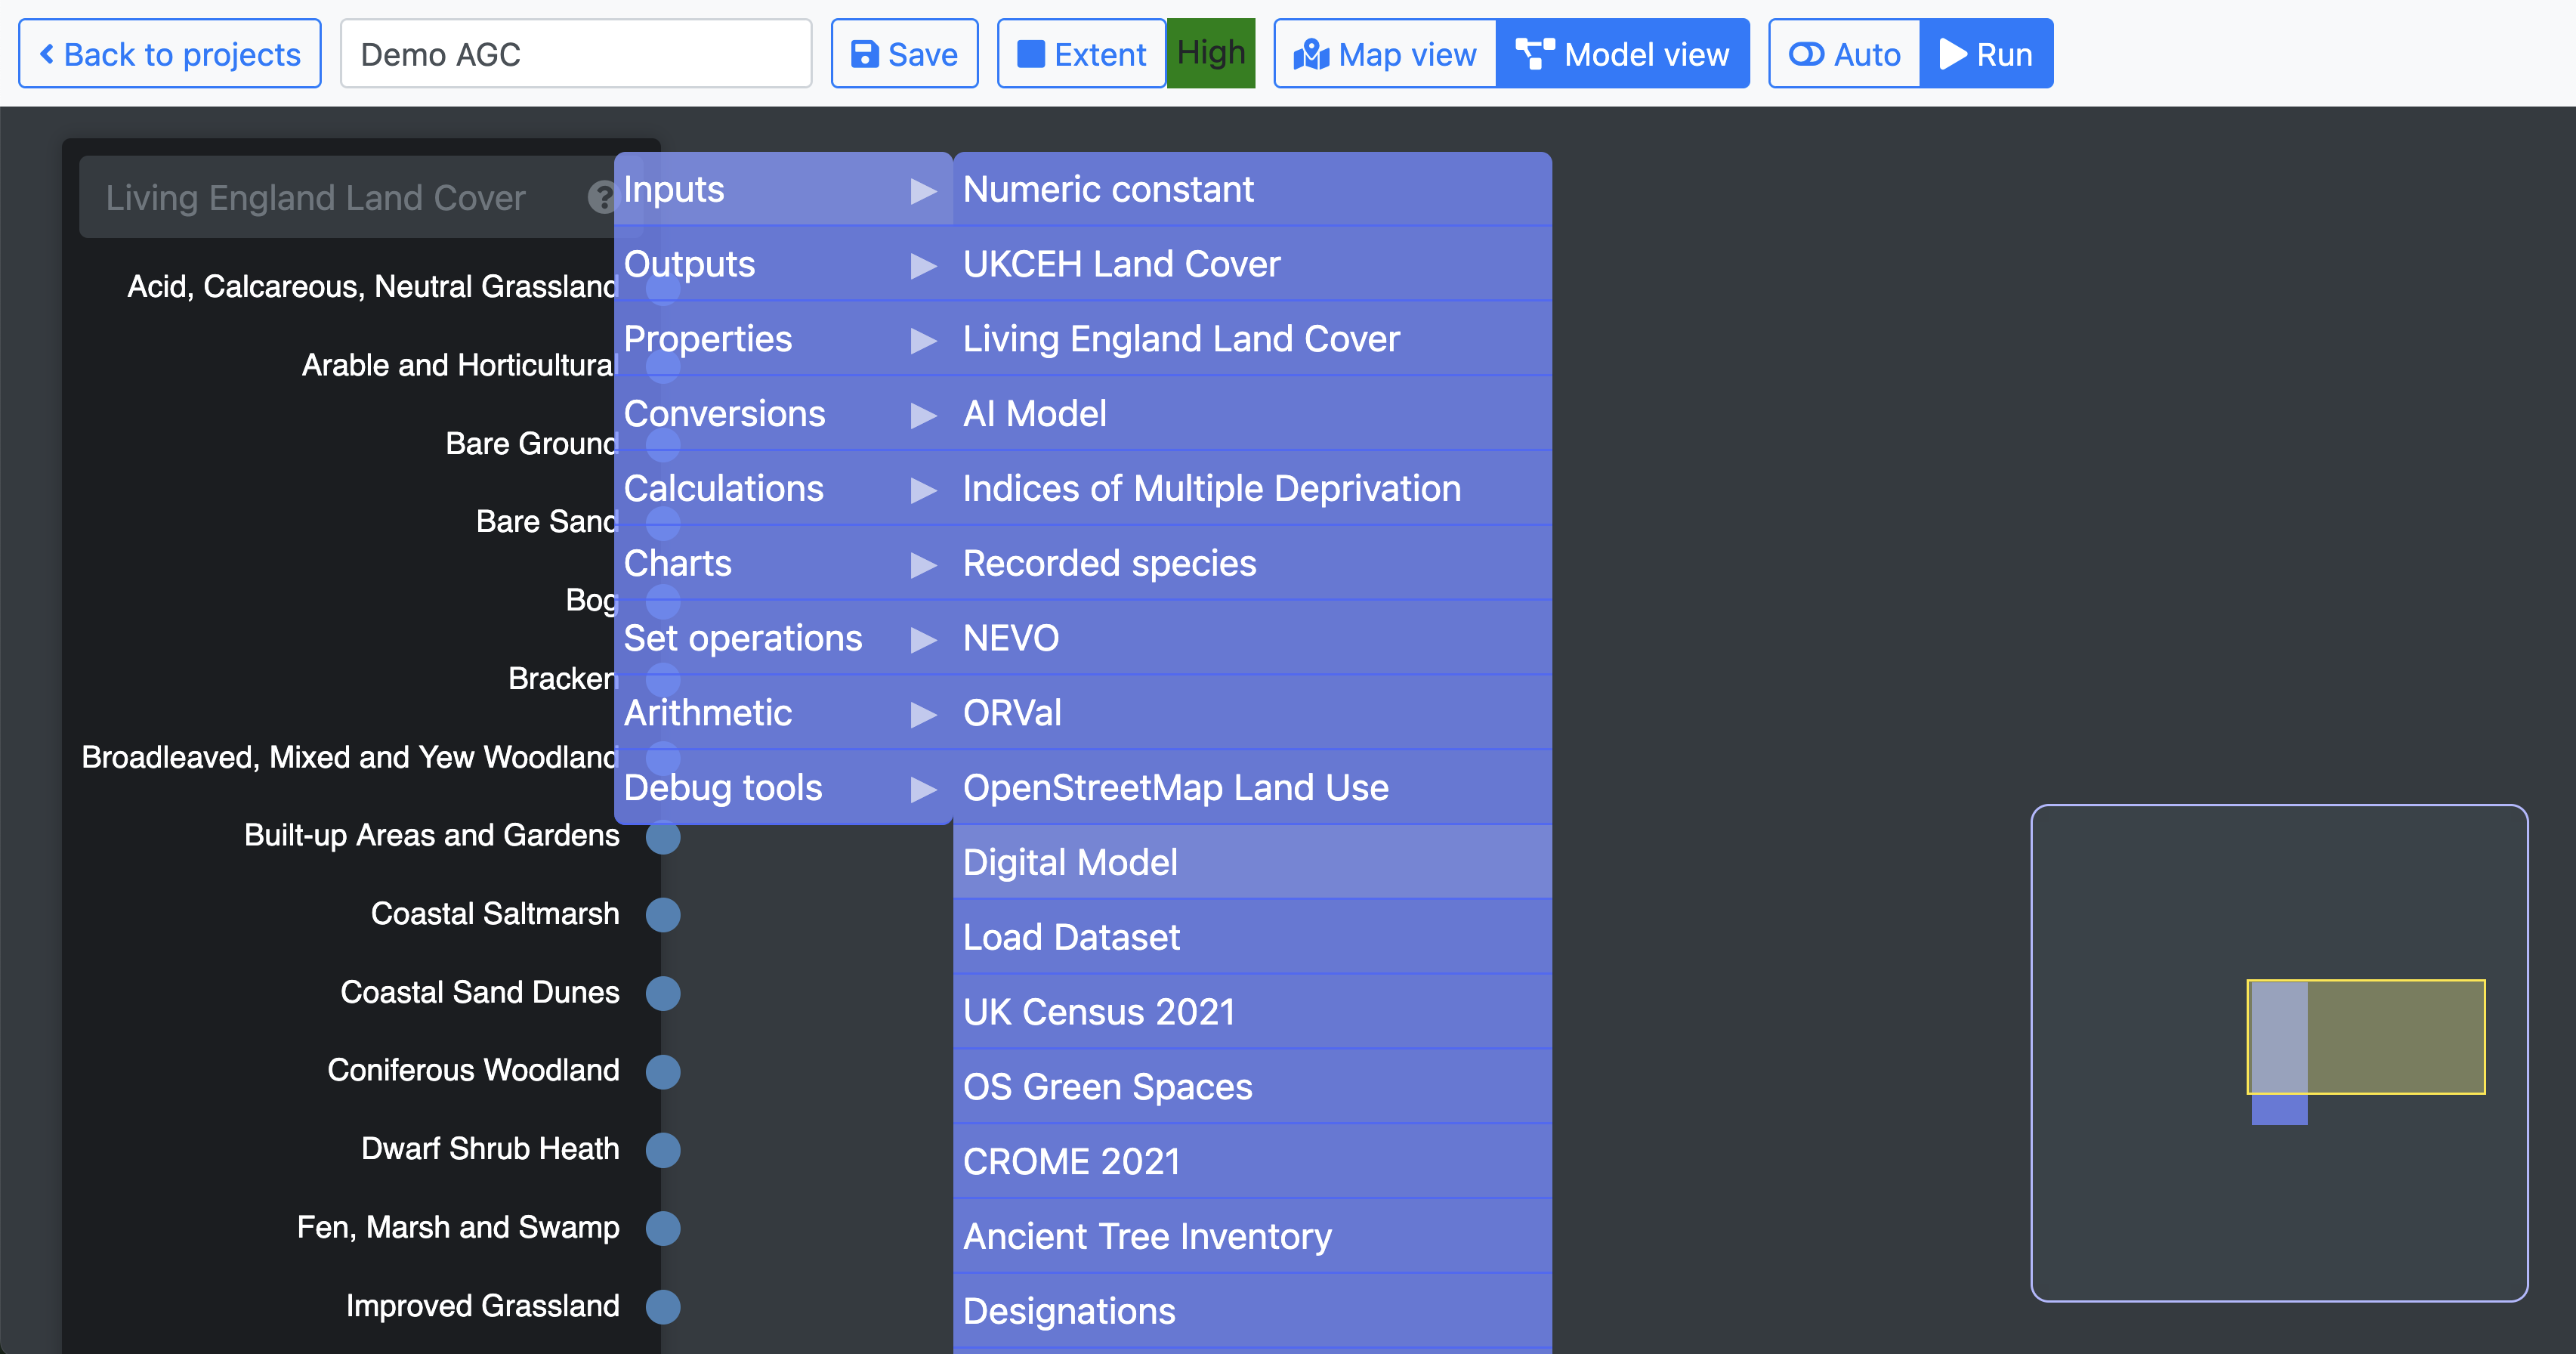This screenshot has height=1354, width=2576.
Task: Choose UK Census 2021 menu entry
Action: point(1098,1012)
